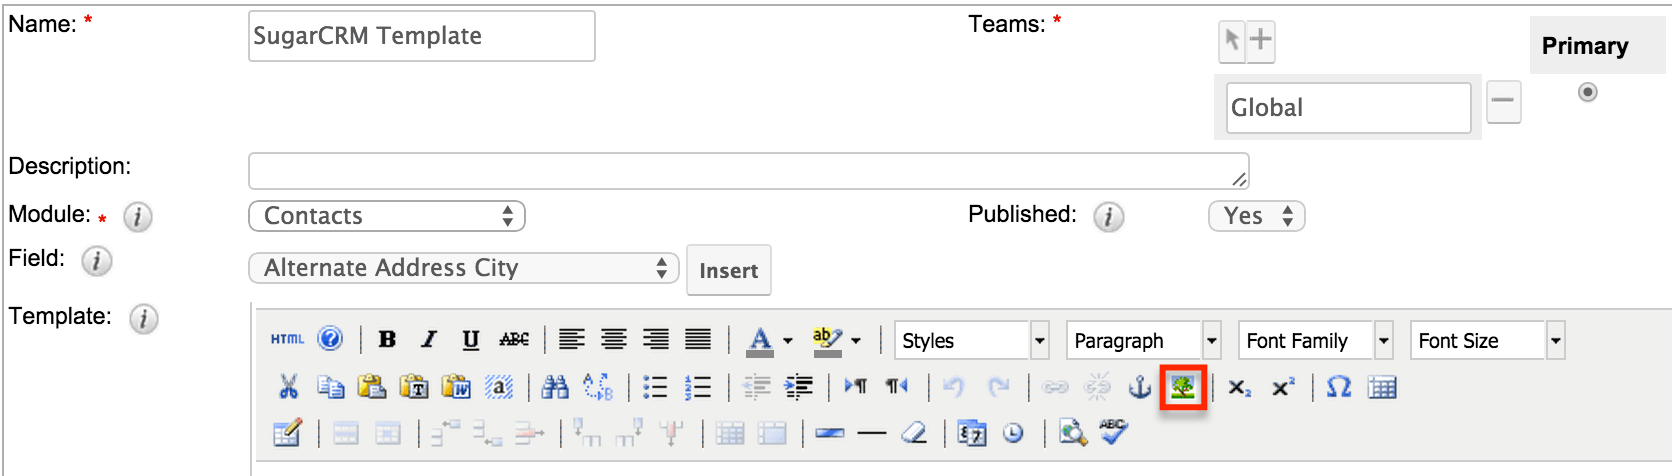The width and height of the screenshot is (1672, 476).
Task: Open the editor help icon
Action: coord(330,339)
